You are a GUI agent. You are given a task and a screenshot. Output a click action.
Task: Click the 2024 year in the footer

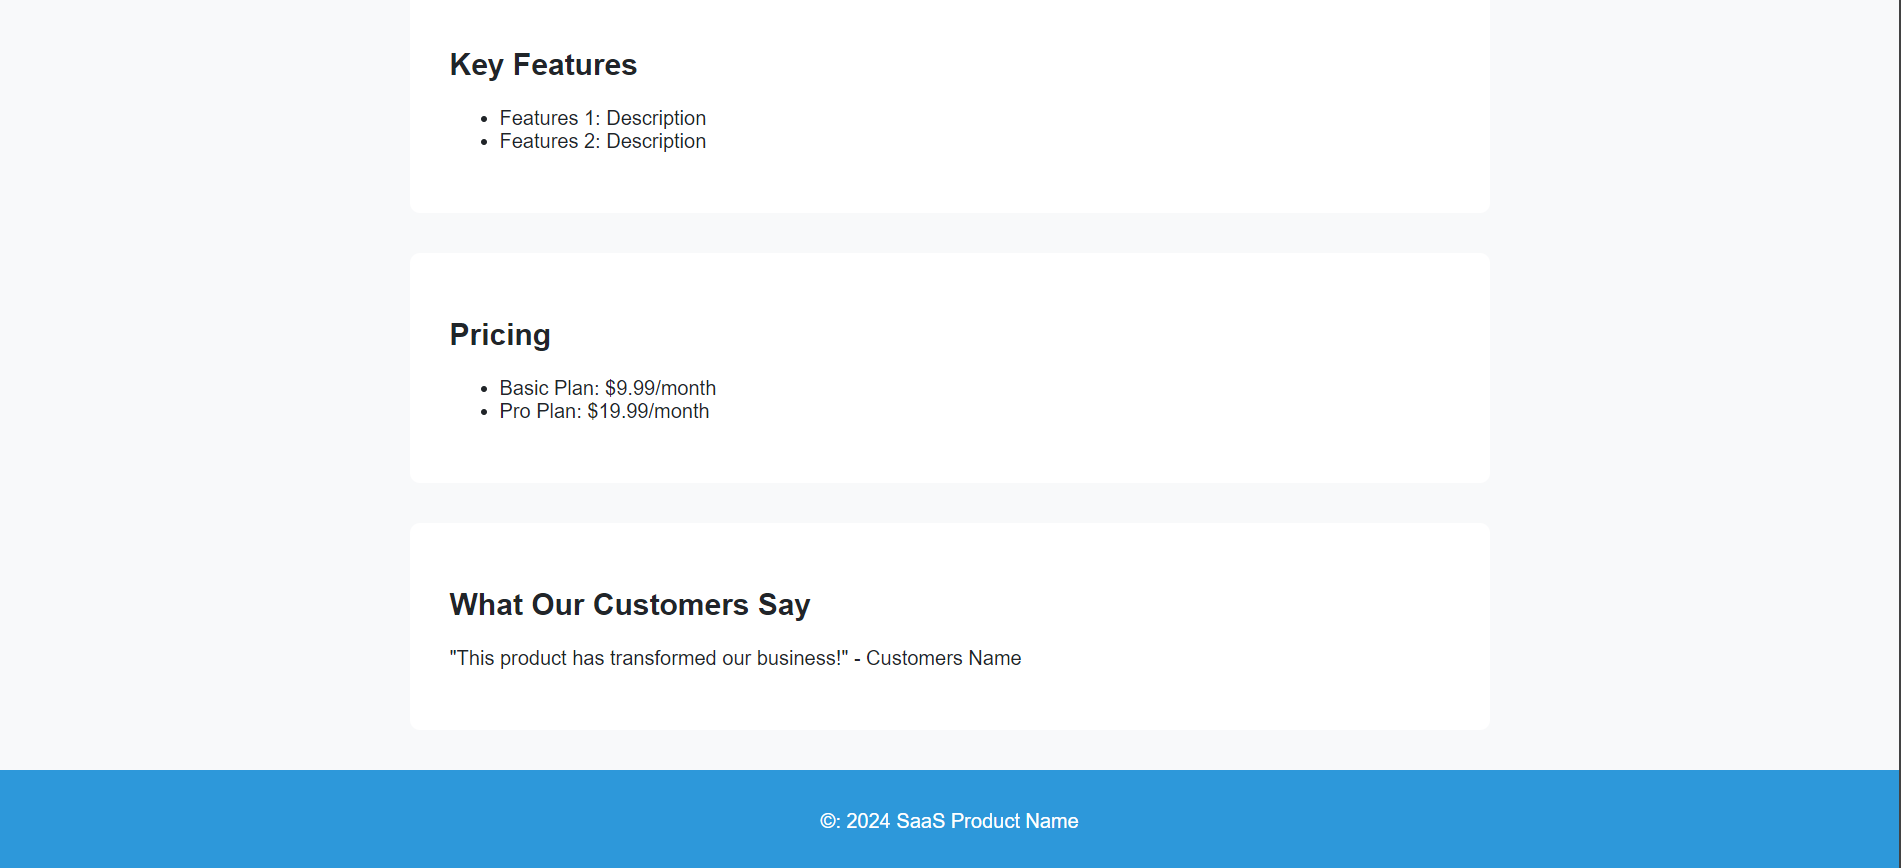point(868,821)
